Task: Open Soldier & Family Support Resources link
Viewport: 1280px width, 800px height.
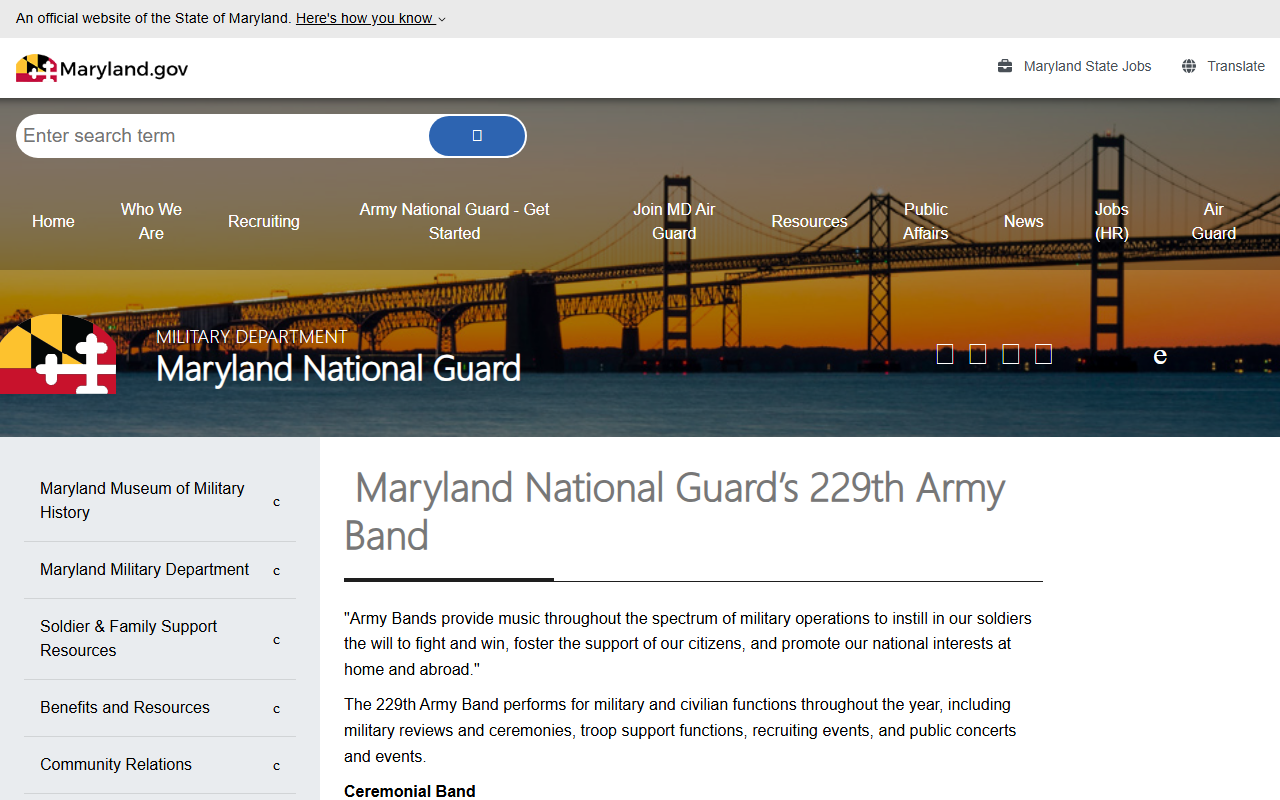Action: click(x=129, y=638)
